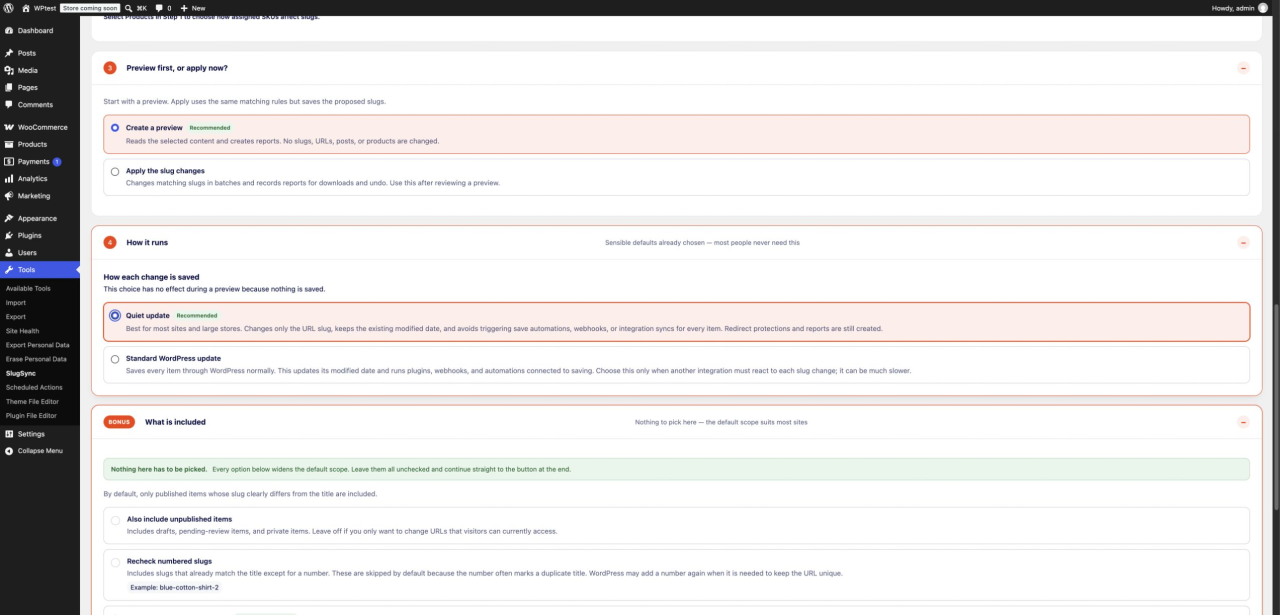This screenshot has height=615, width=1280.
Task: Click the Recommended tag beside Quiet update
Action: pos(197,315)
